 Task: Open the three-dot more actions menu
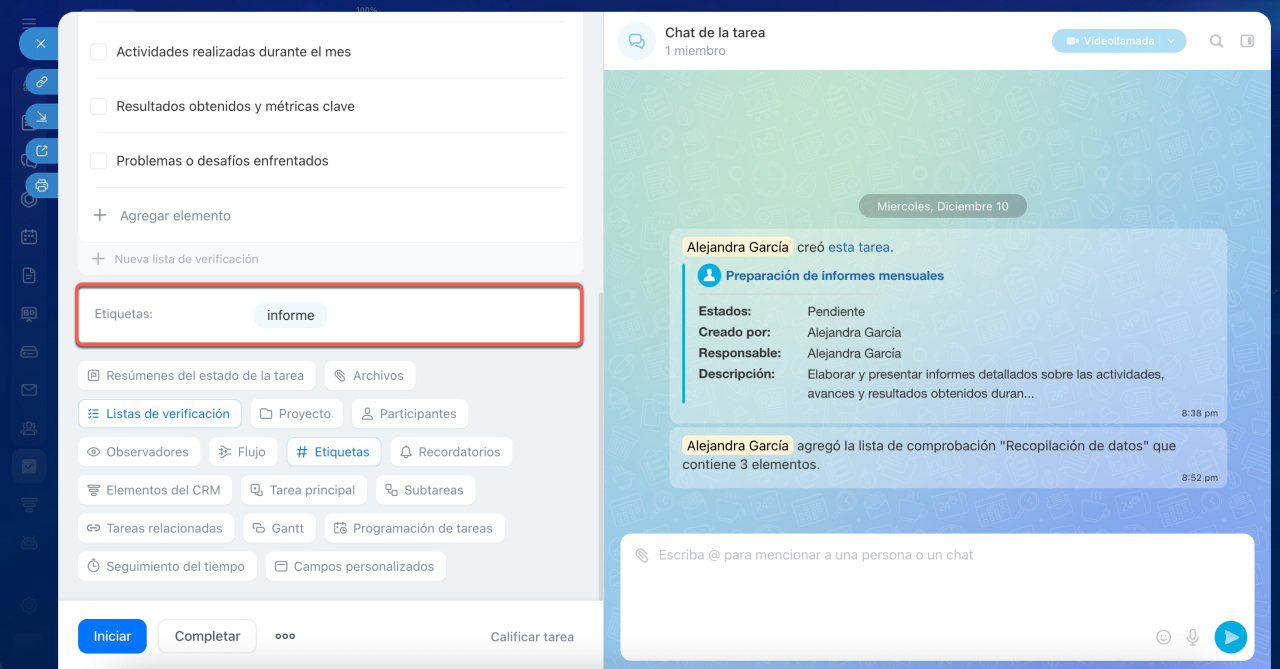pyautogui.click(x=285, y=636)
